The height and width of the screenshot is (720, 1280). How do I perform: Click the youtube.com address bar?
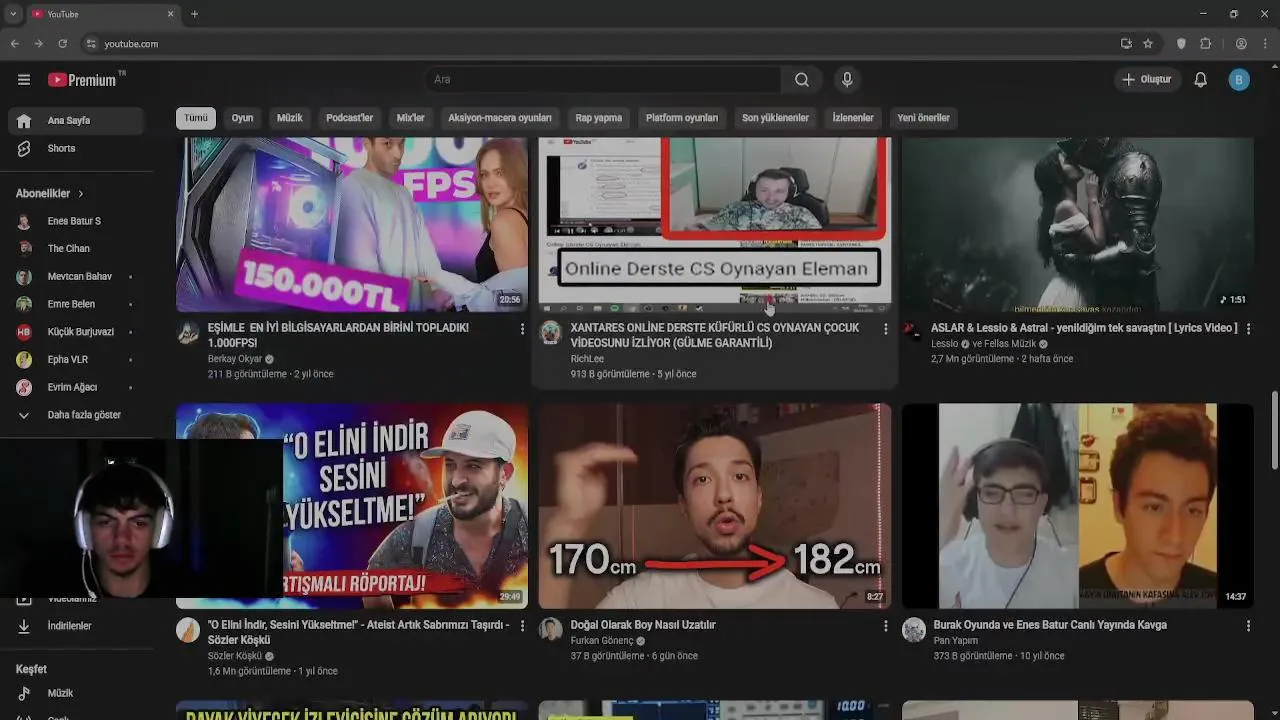pyautogui.click(x=600, y=44)
